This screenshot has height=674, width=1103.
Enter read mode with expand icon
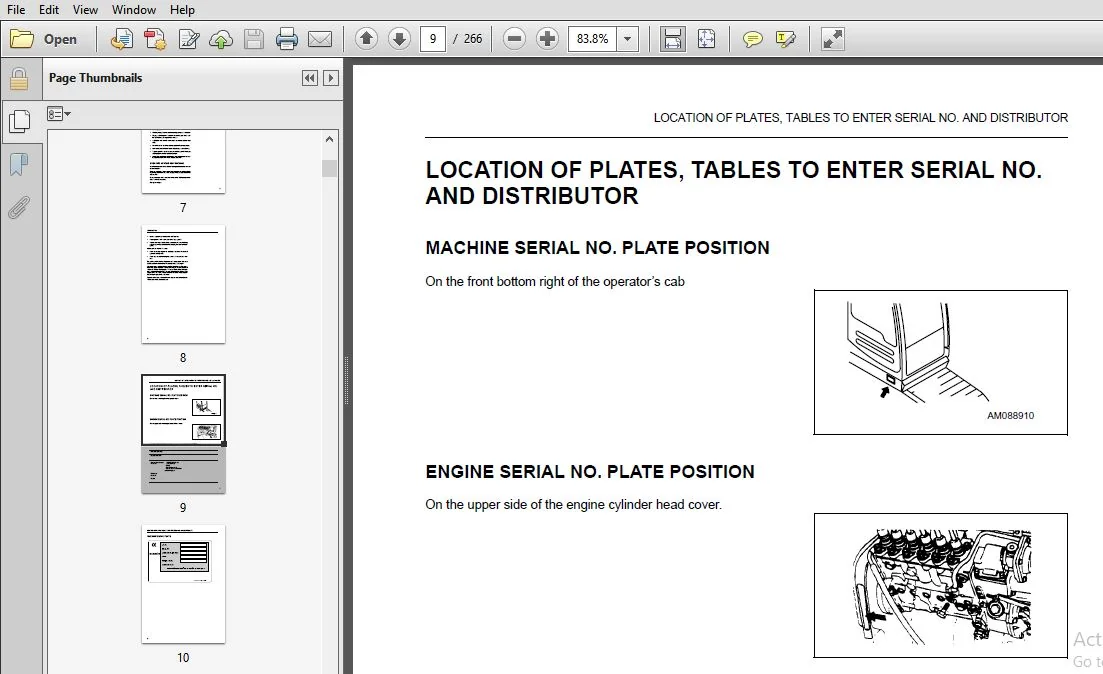832,39
